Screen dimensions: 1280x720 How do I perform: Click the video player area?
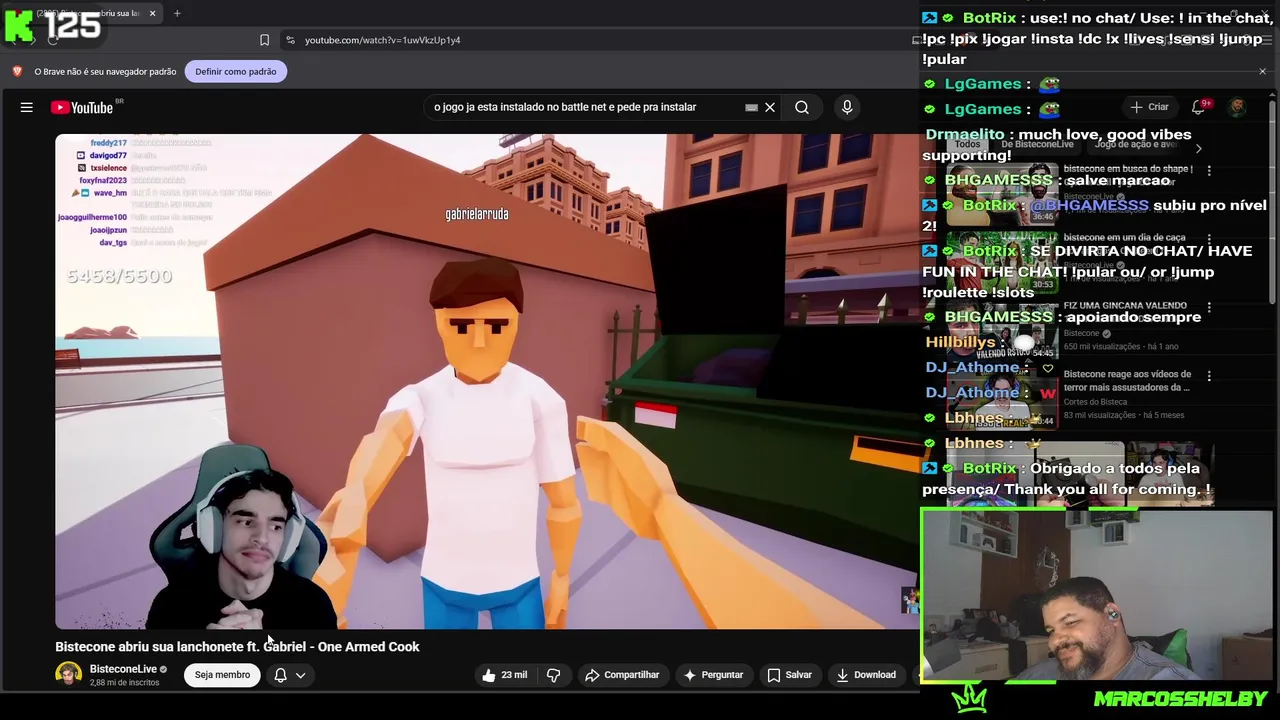[x=487, y=381]
